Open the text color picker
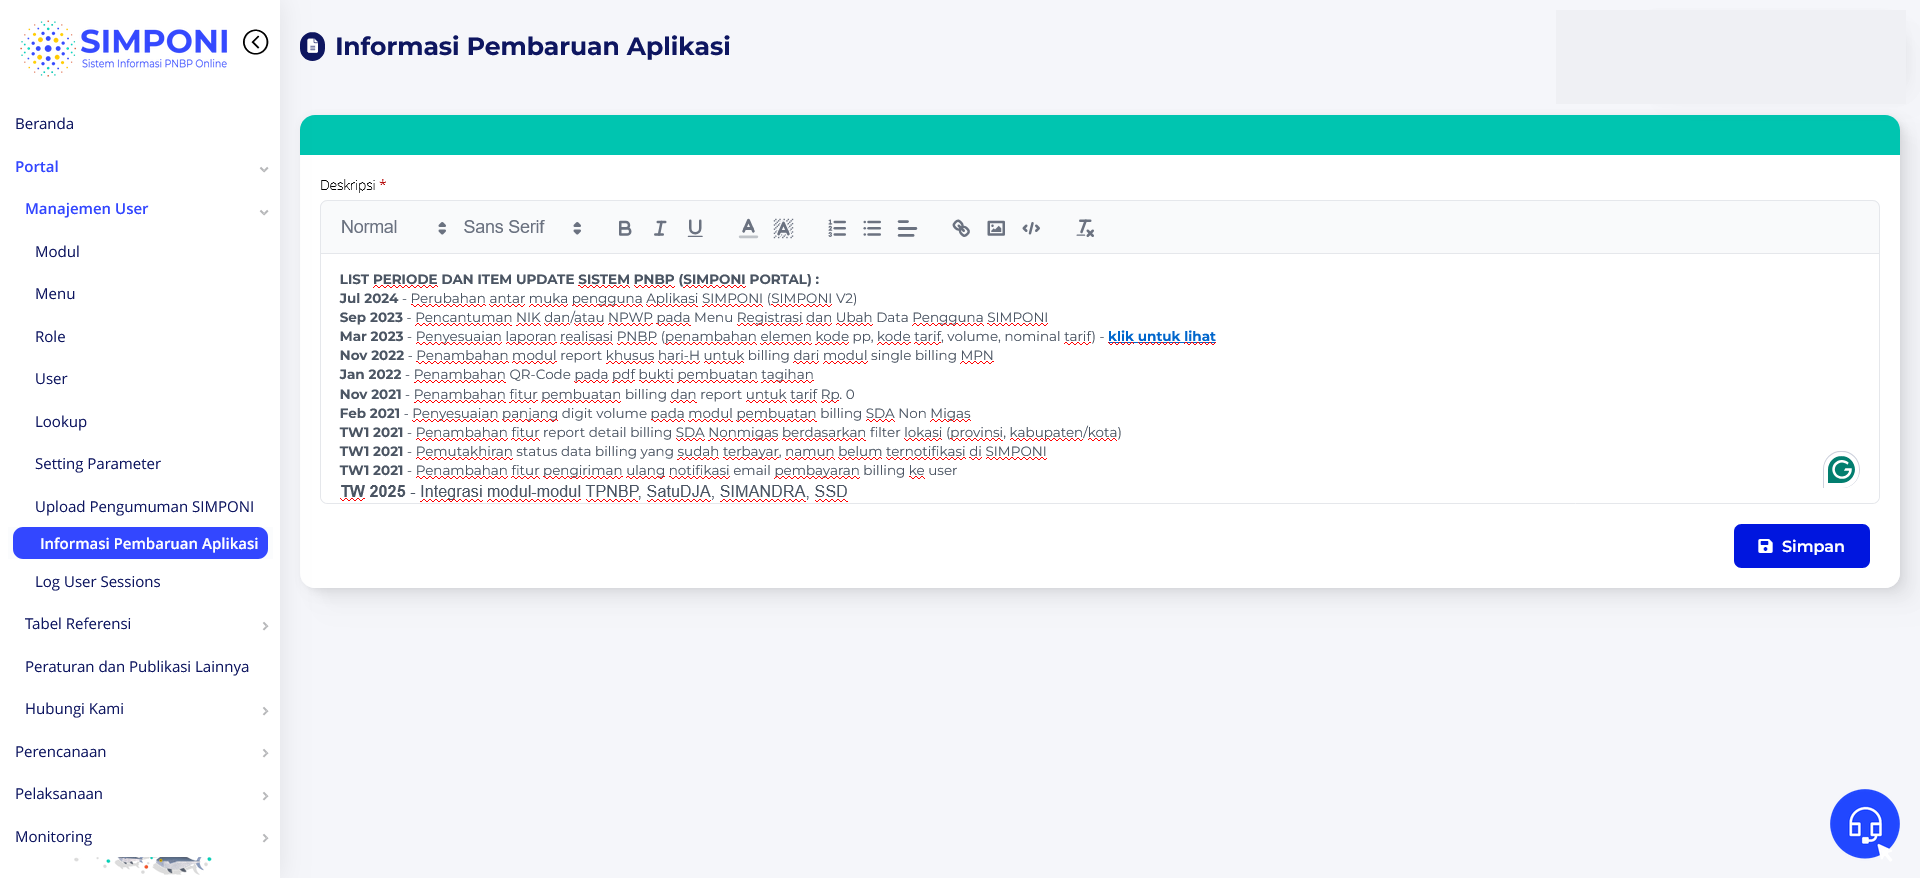Image resolution: width=1920 pixels, height=878 pixels. [x=748, y=228]
